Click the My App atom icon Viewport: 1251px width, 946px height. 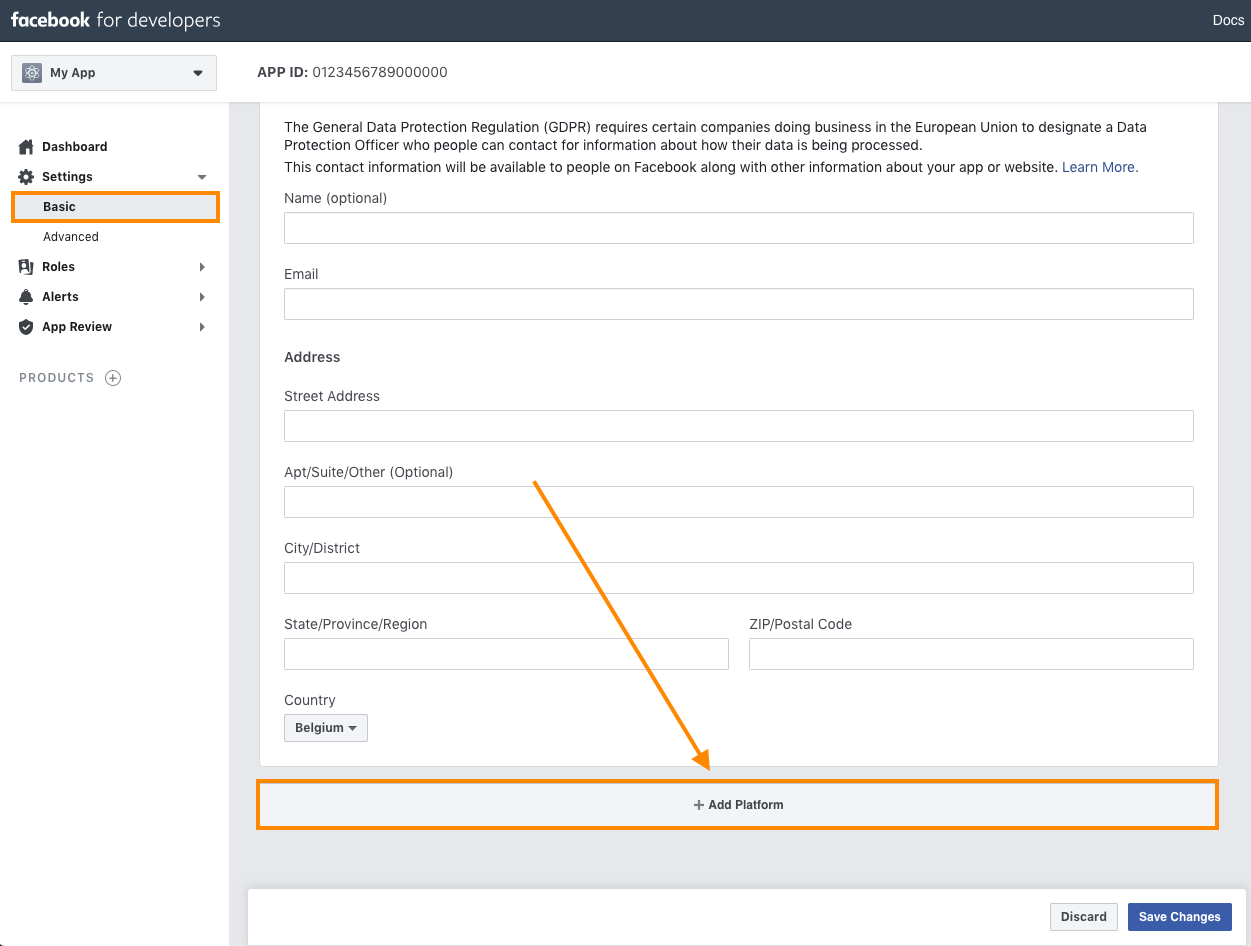pyautogui.click(x=32, y=73)
